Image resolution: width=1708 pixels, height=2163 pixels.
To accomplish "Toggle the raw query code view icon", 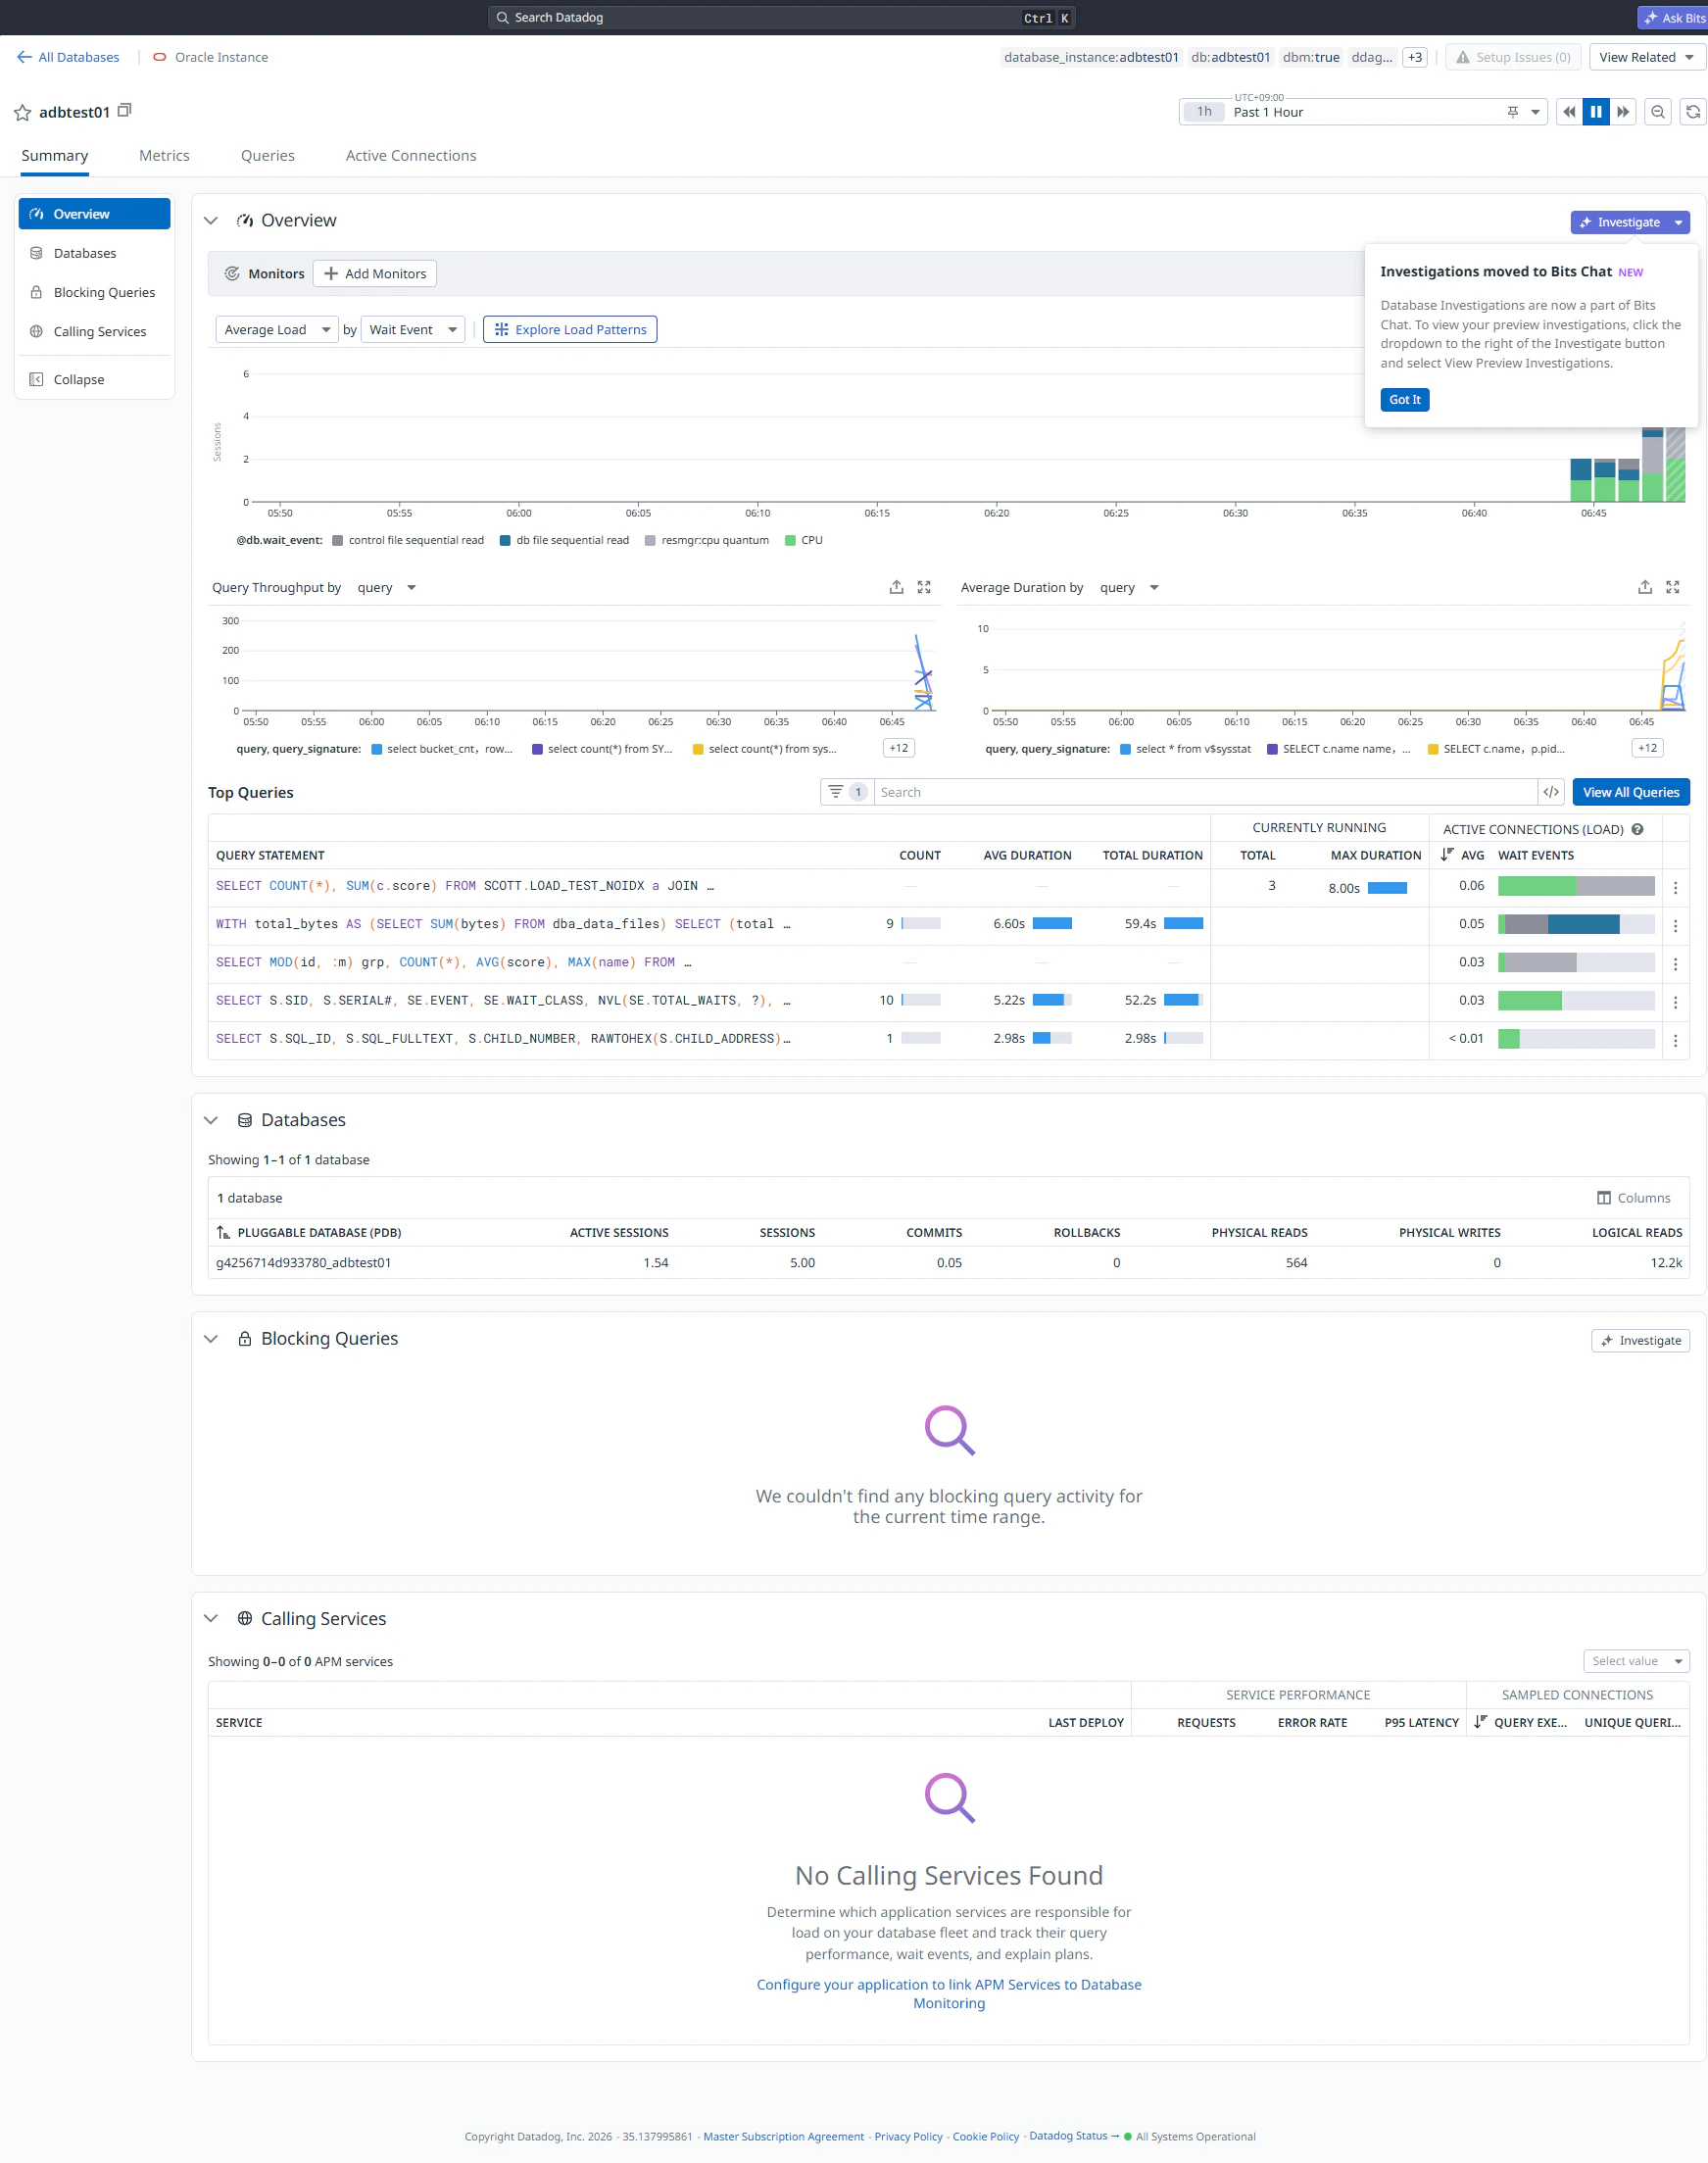I will point(1551,792).
